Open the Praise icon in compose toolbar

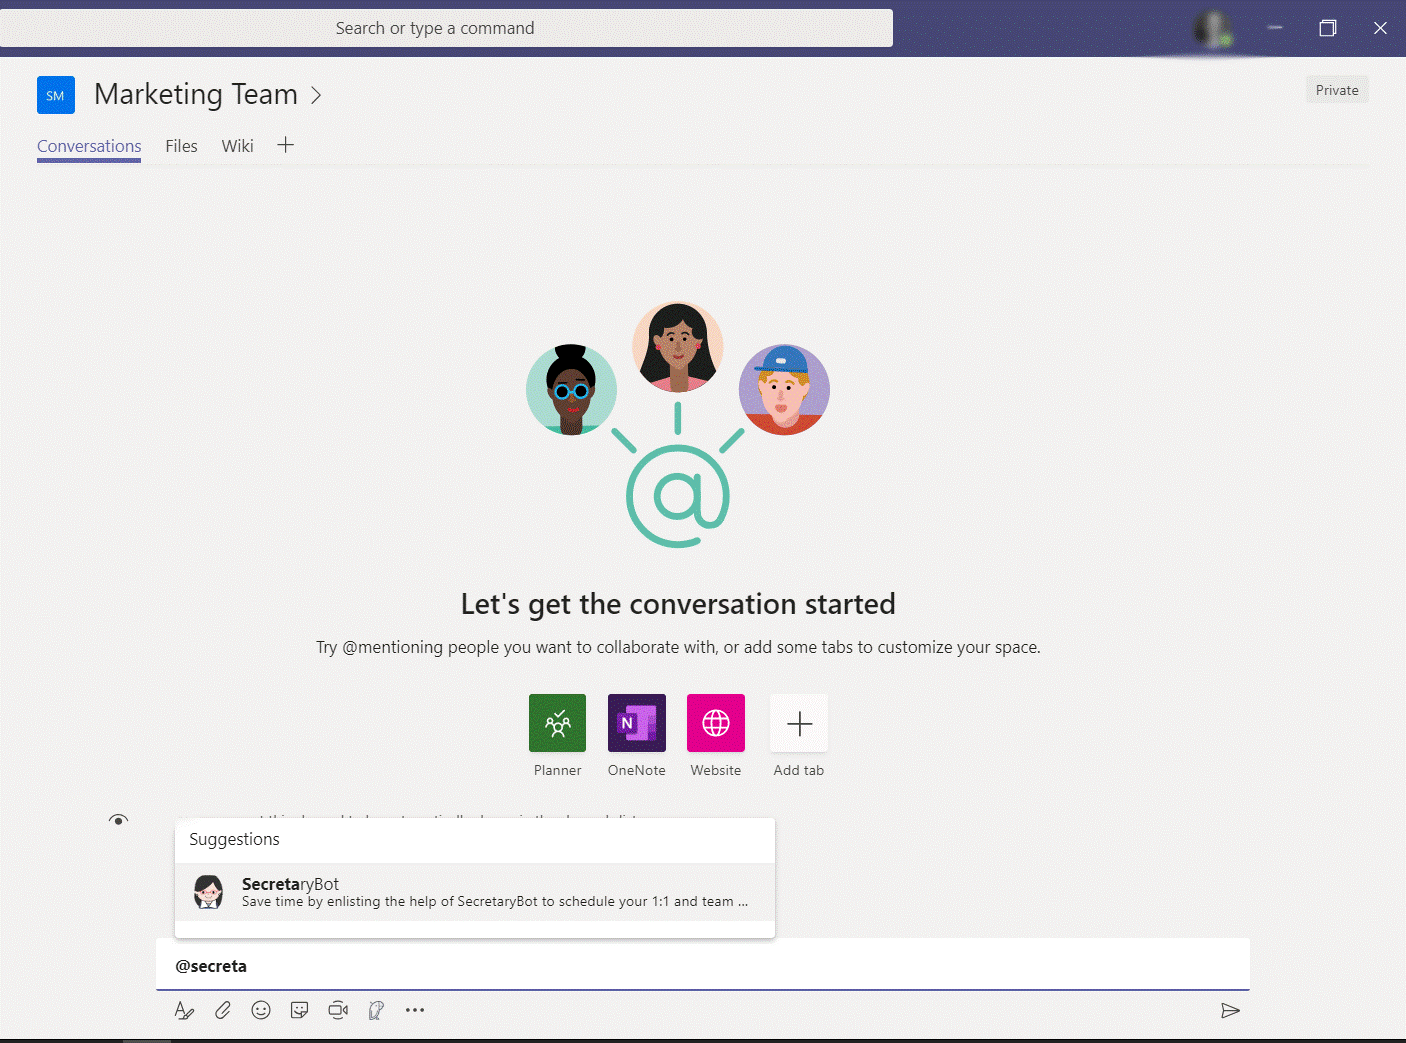[376, 1010]
